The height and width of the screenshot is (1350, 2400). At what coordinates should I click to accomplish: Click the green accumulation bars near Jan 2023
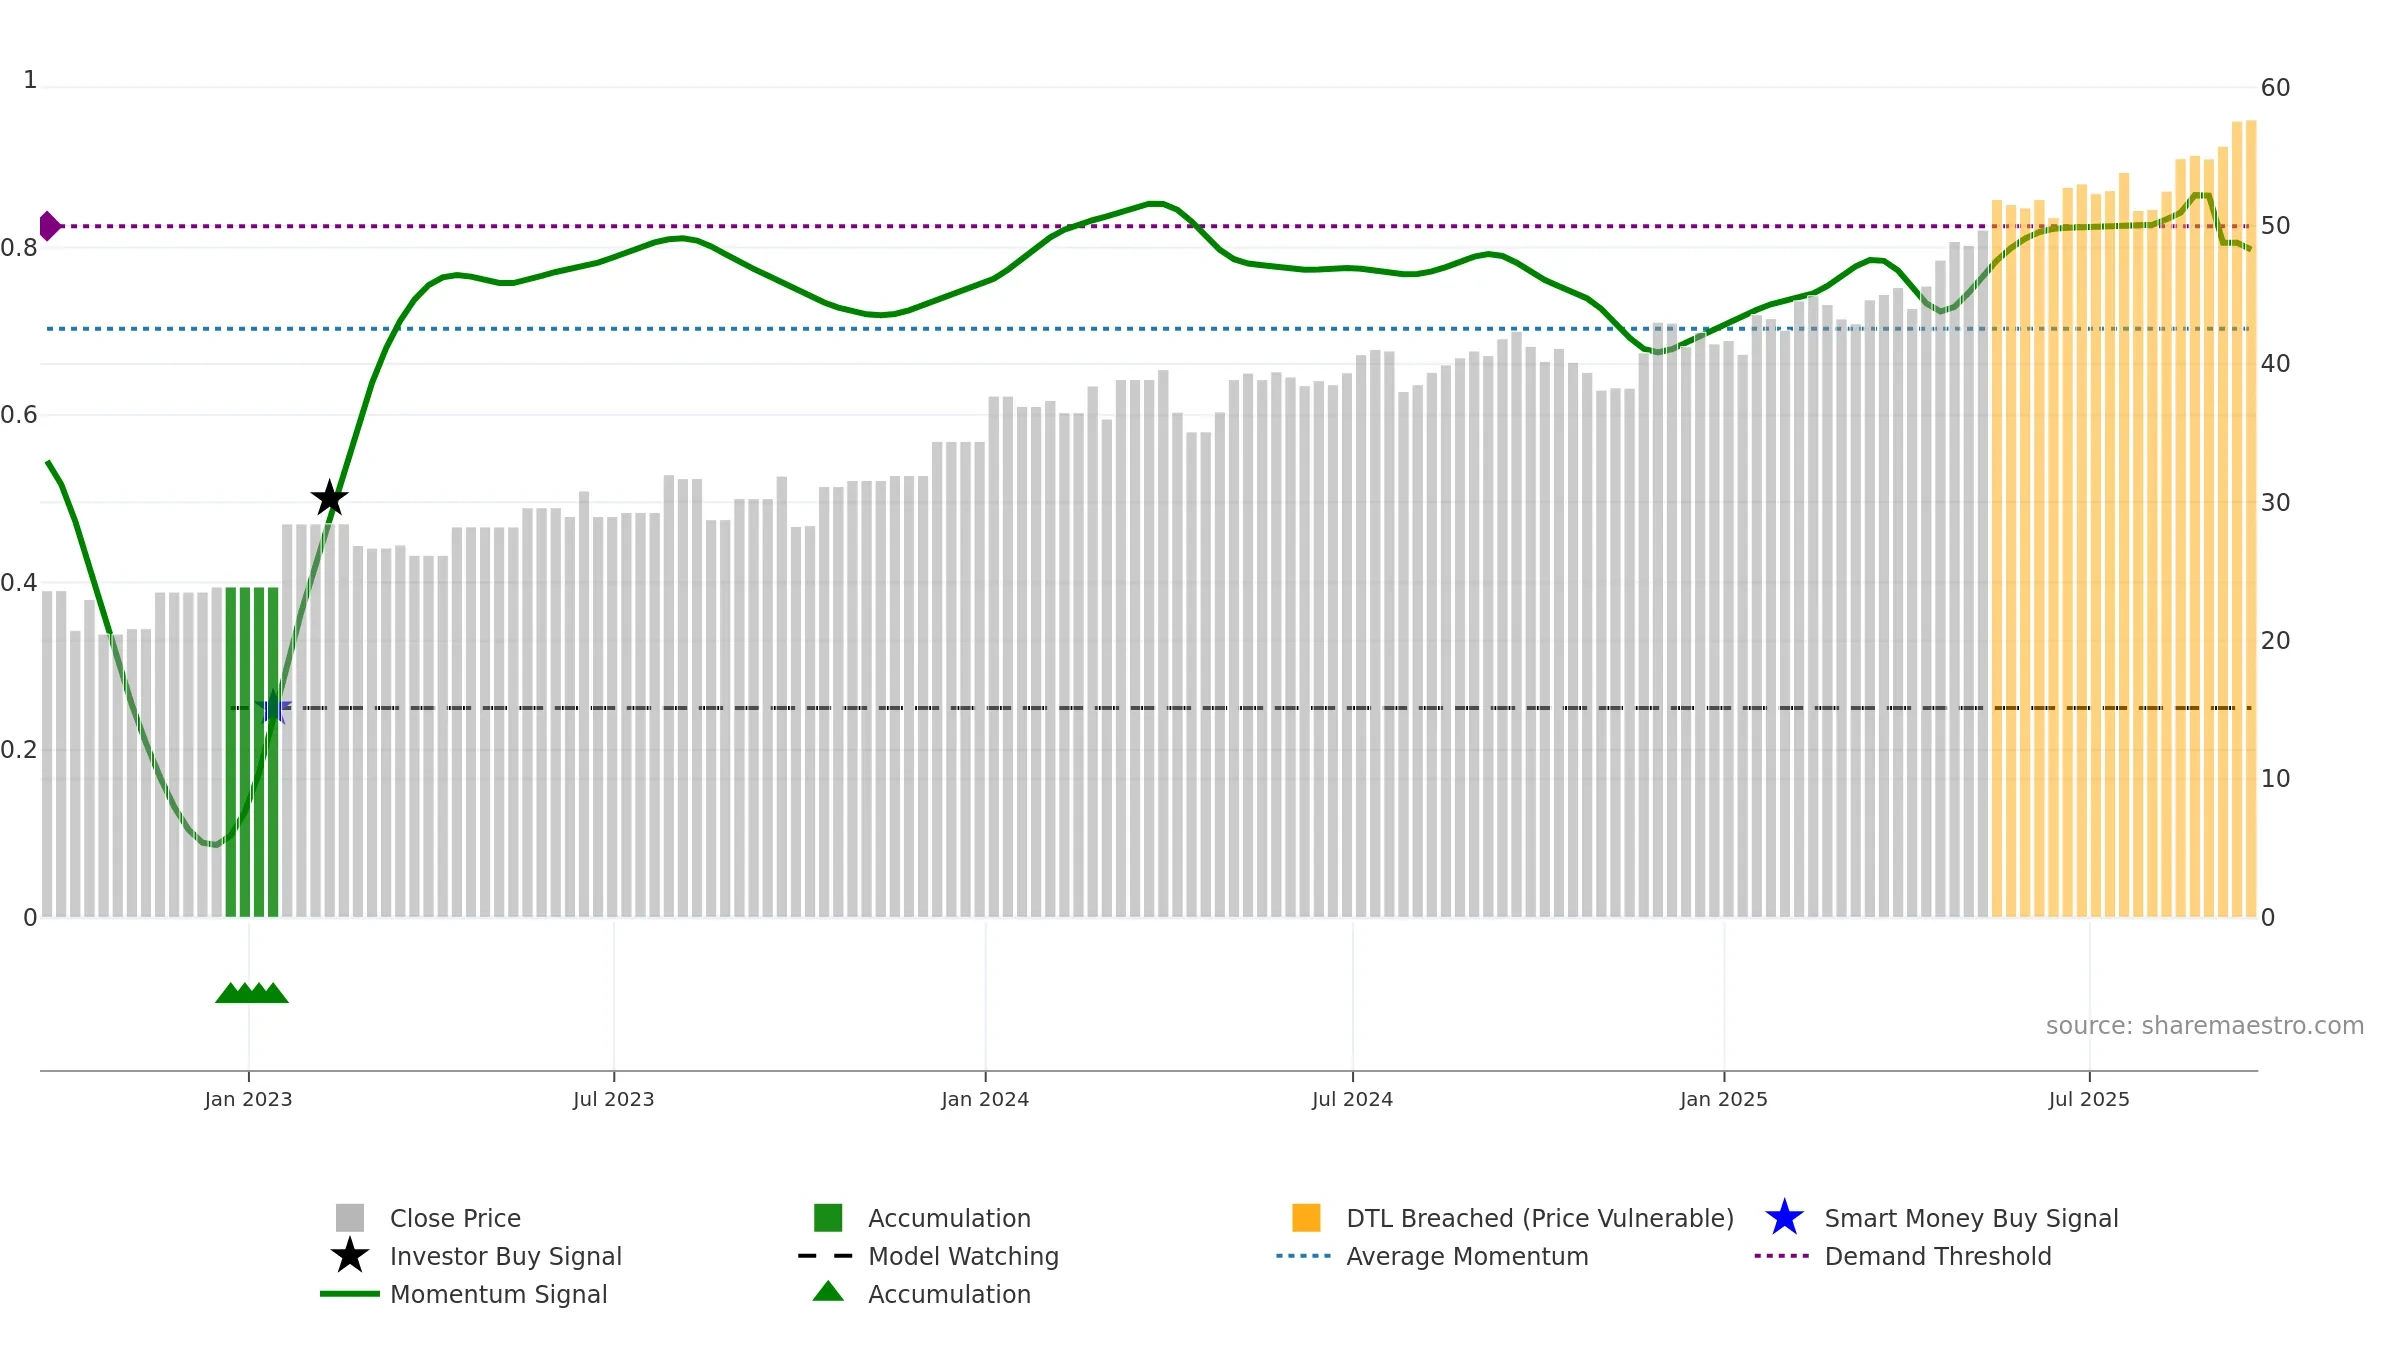point(252,752)
